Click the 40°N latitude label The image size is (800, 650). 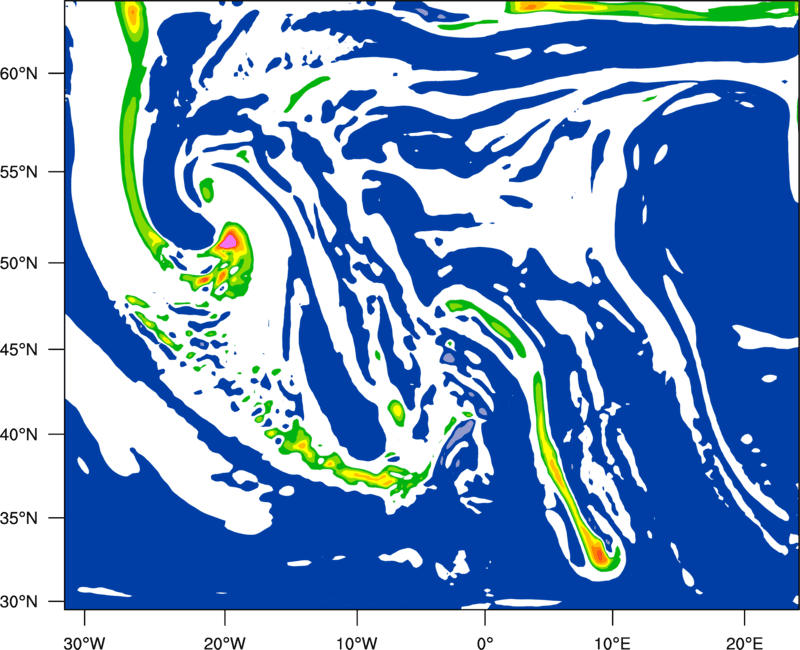point(19,435)
